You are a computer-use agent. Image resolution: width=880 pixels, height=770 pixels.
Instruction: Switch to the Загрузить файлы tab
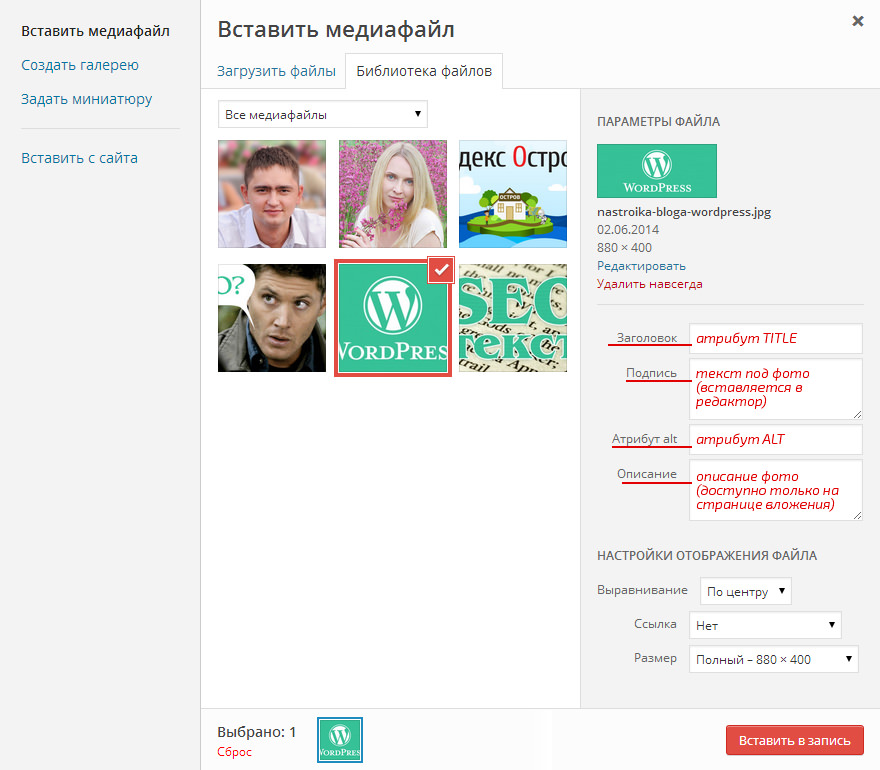[x=276, y=71]
